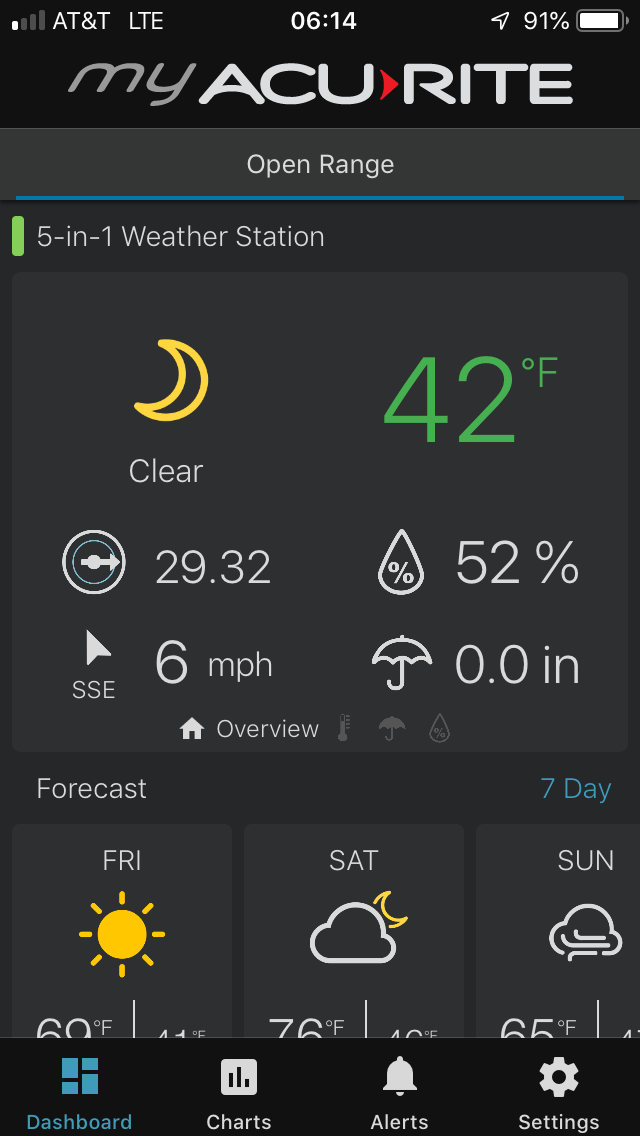Image resolution: width=640 pixels, height=1136 pixels.
Task: Tap the SSE wind direction arrow
Action: click(x=97, y=648)
